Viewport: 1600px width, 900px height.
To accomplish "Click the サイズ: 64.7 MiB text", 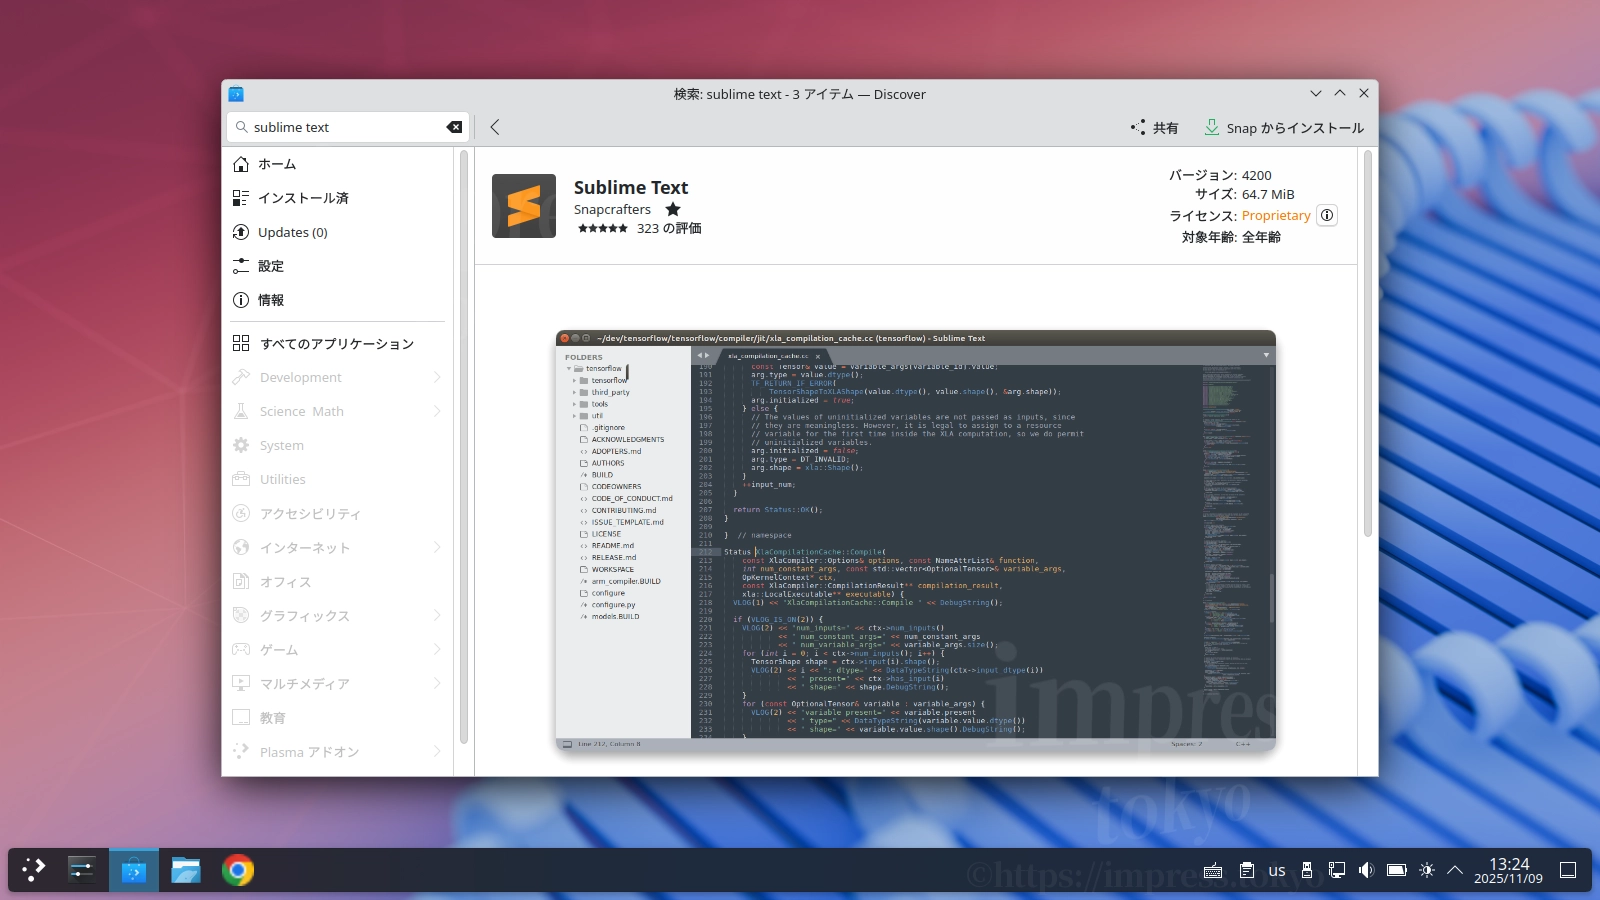I will pos(1244,194).
